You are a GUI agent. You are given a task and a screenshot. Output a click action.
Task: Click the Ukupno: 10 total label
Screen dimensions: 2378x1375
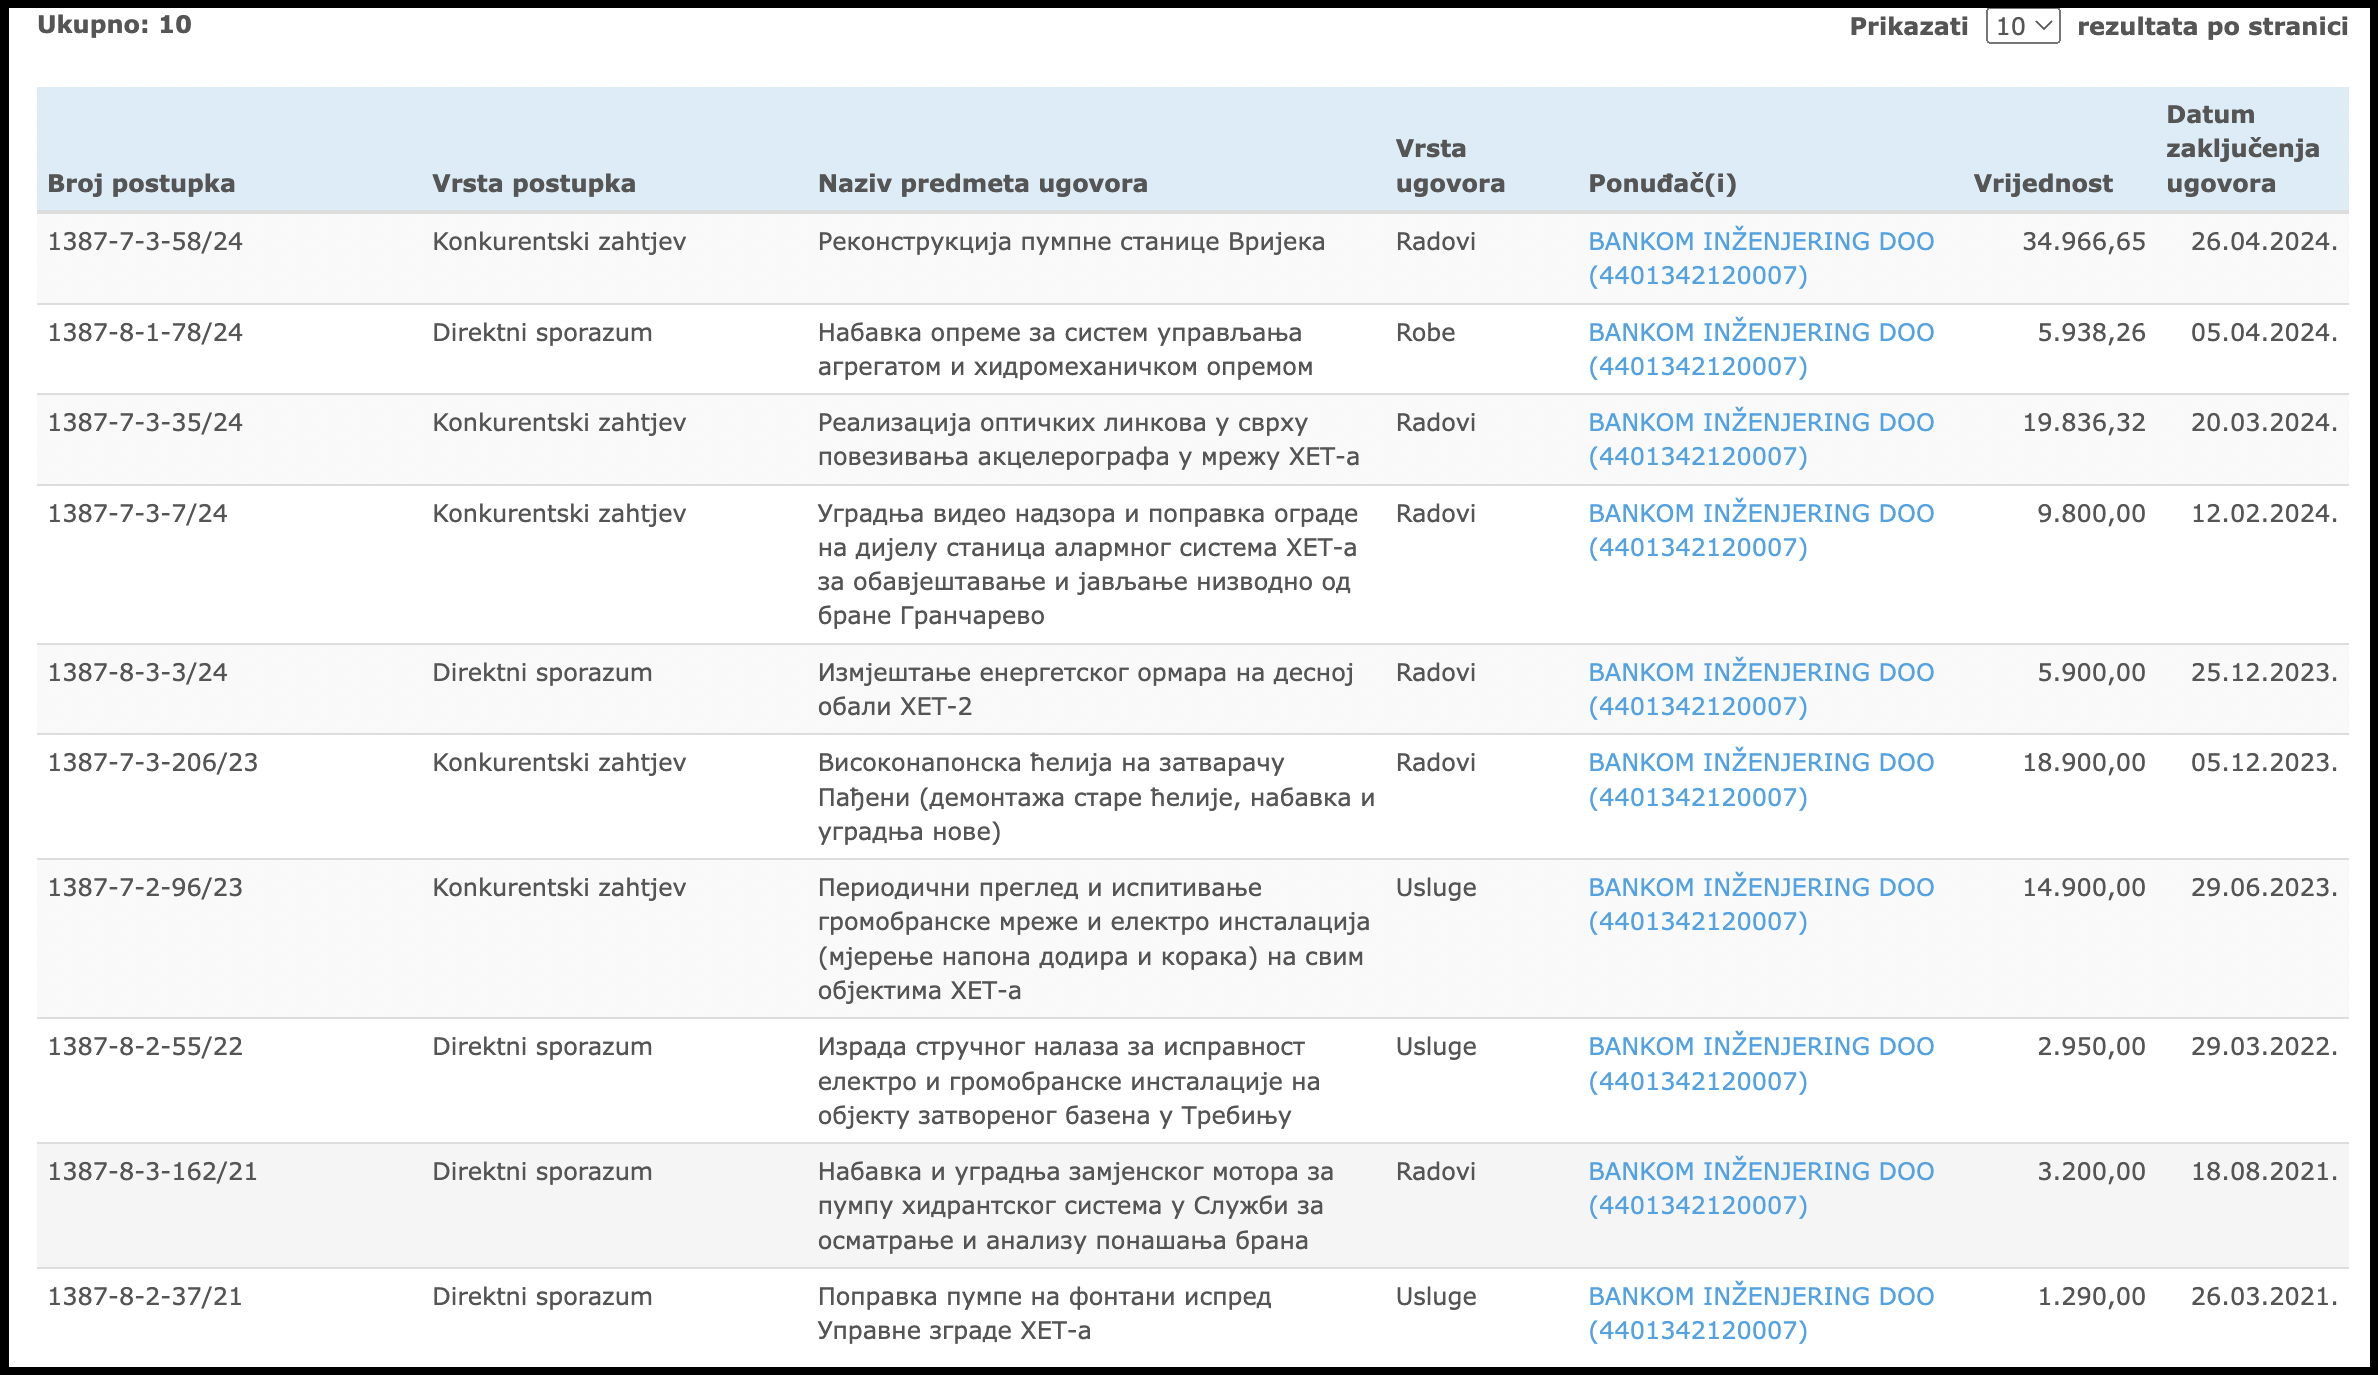(114, 25)
